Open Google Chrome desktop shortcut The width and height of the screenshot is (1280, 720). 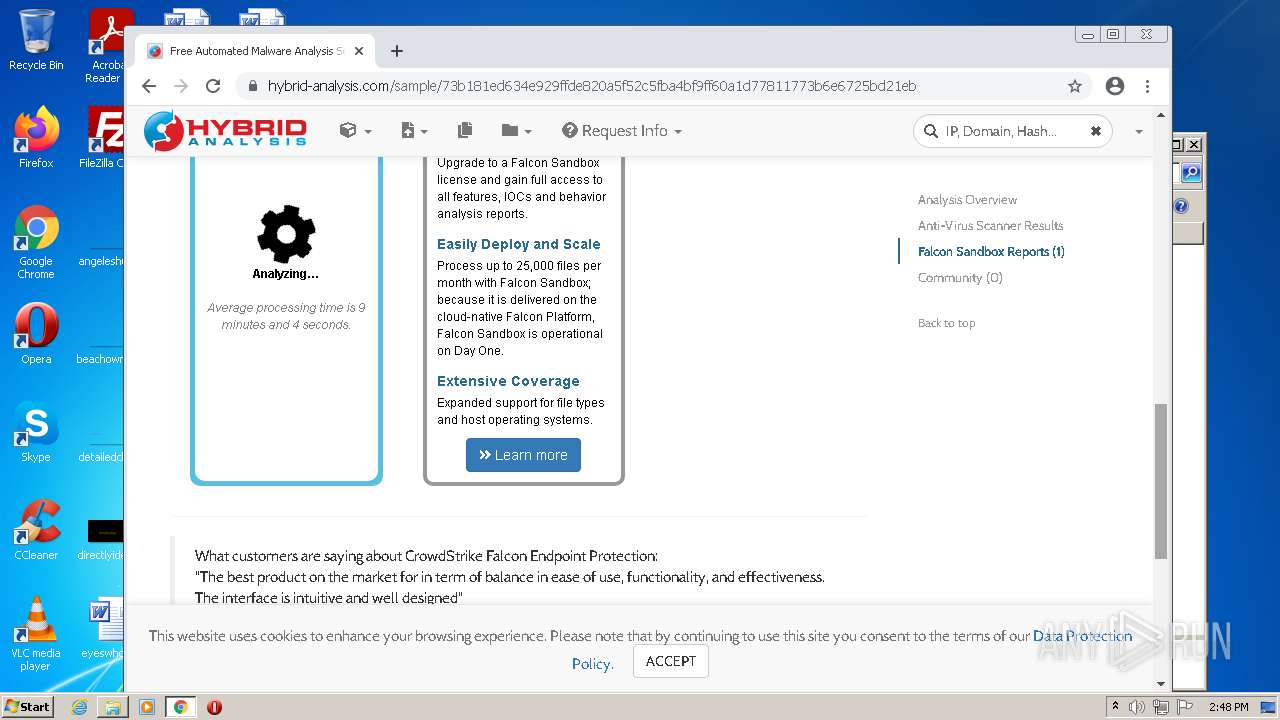[36, 242]
